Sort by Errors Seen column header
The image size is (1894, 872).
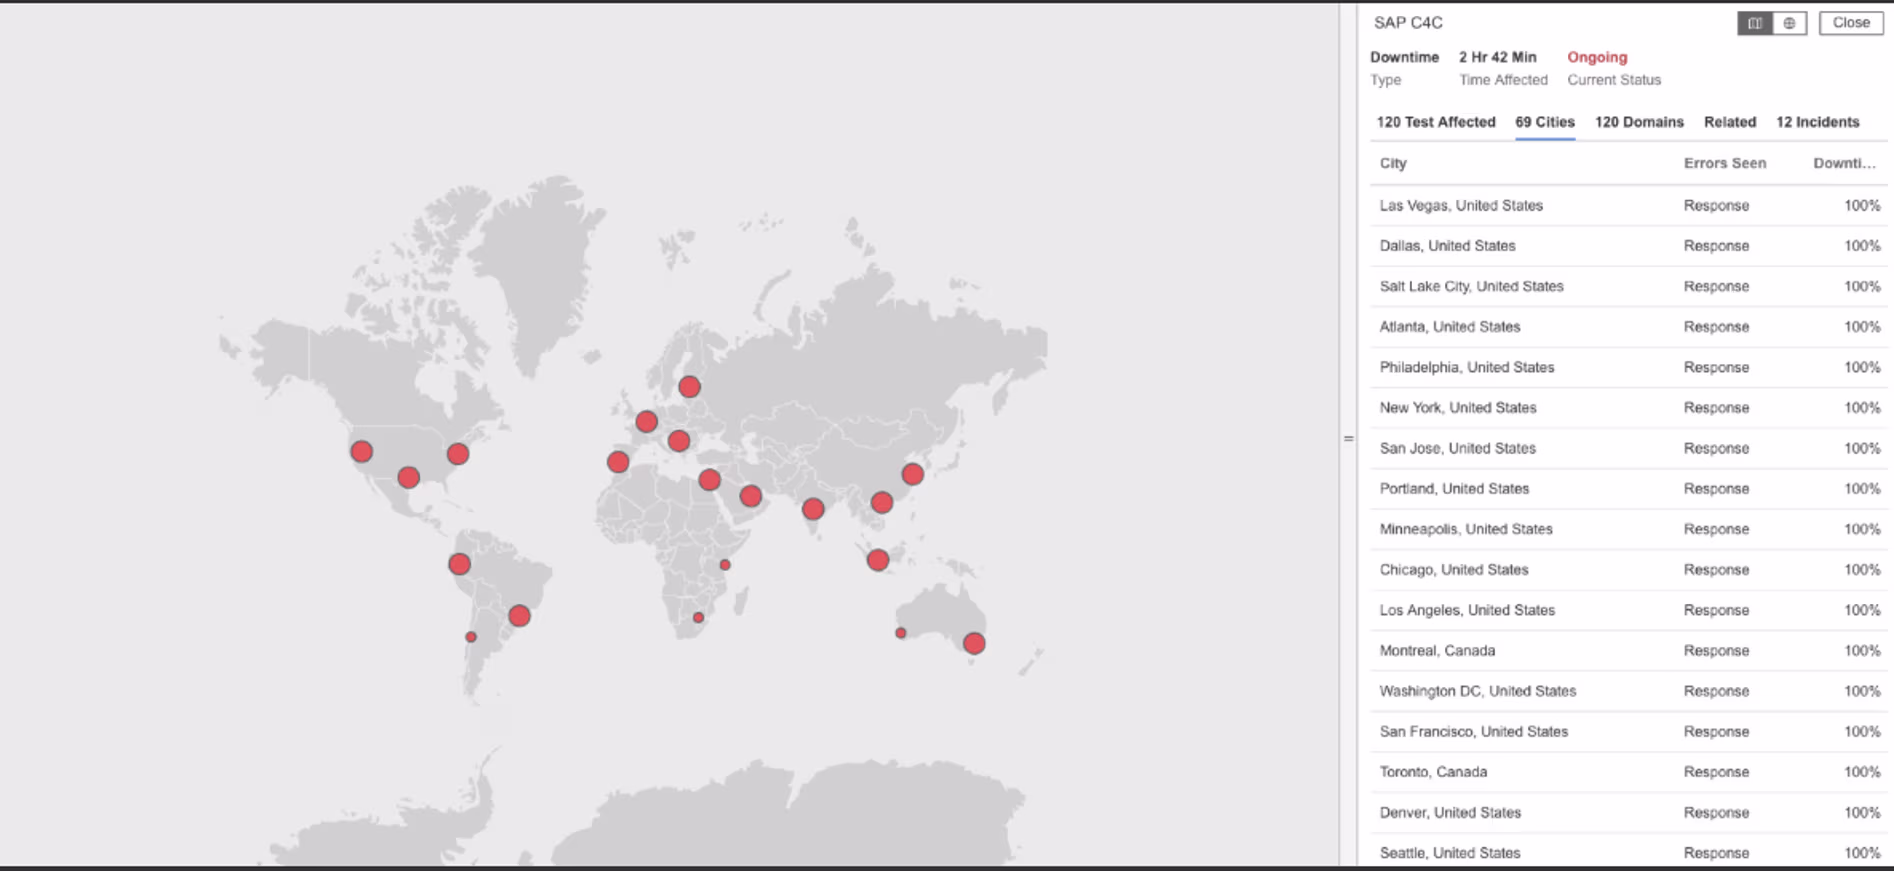coord(1724,163)
